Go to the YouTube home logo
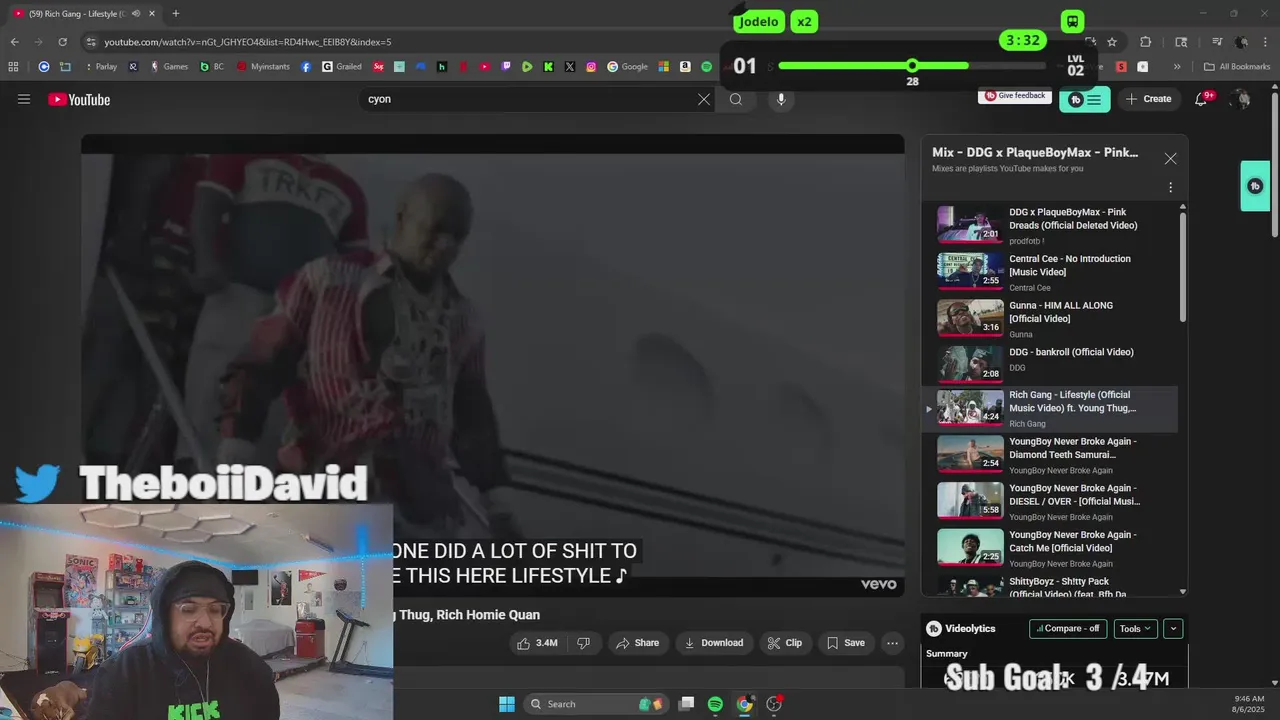 pos(79,99)
